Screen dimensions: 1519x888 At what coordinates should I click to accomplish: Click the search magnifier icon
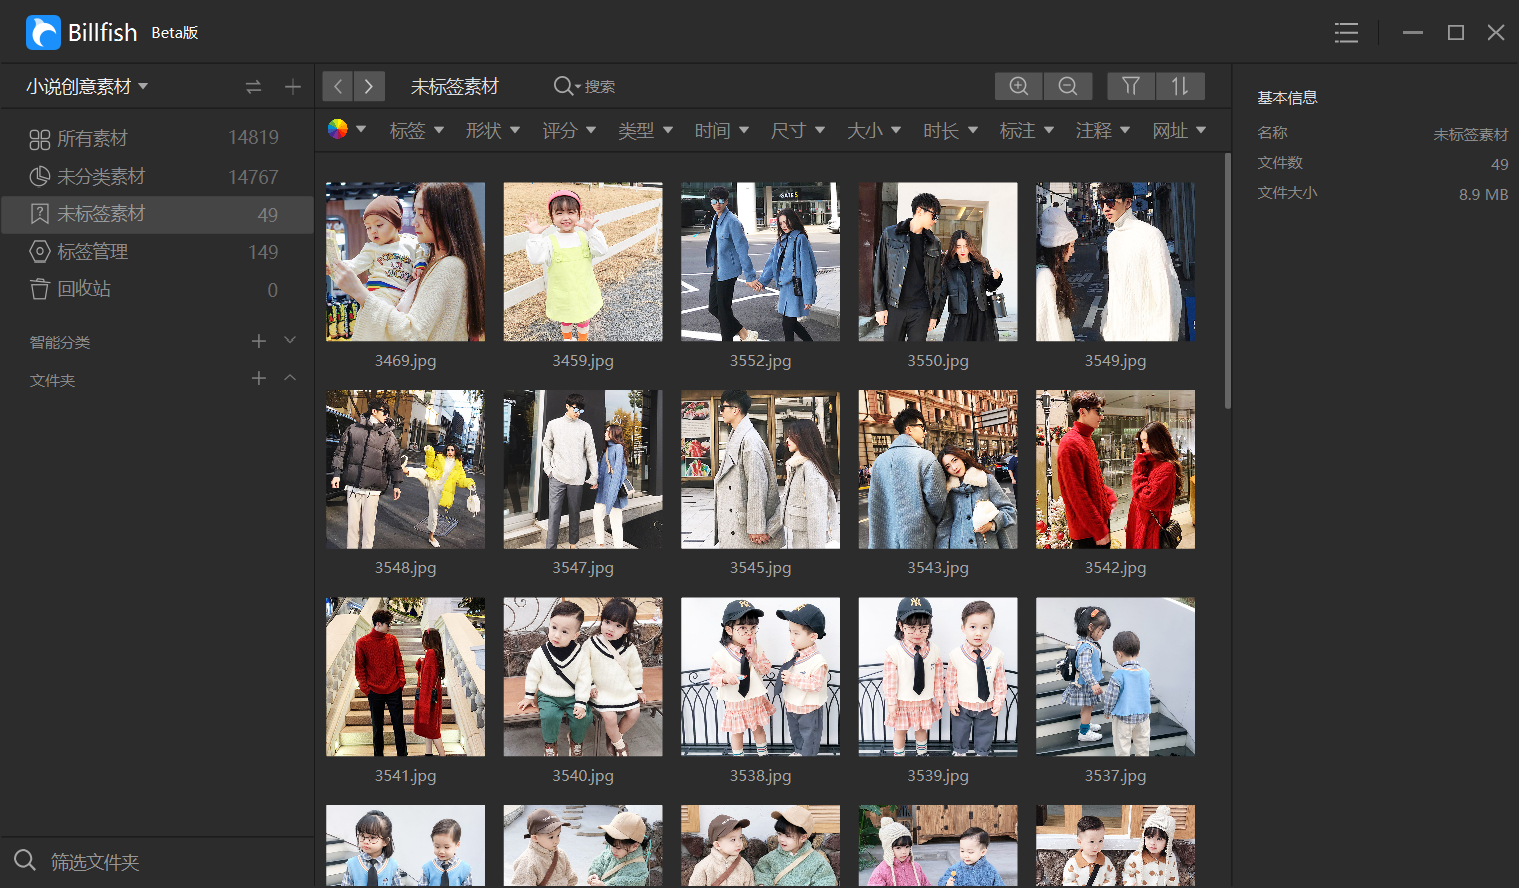click(563, 86)
